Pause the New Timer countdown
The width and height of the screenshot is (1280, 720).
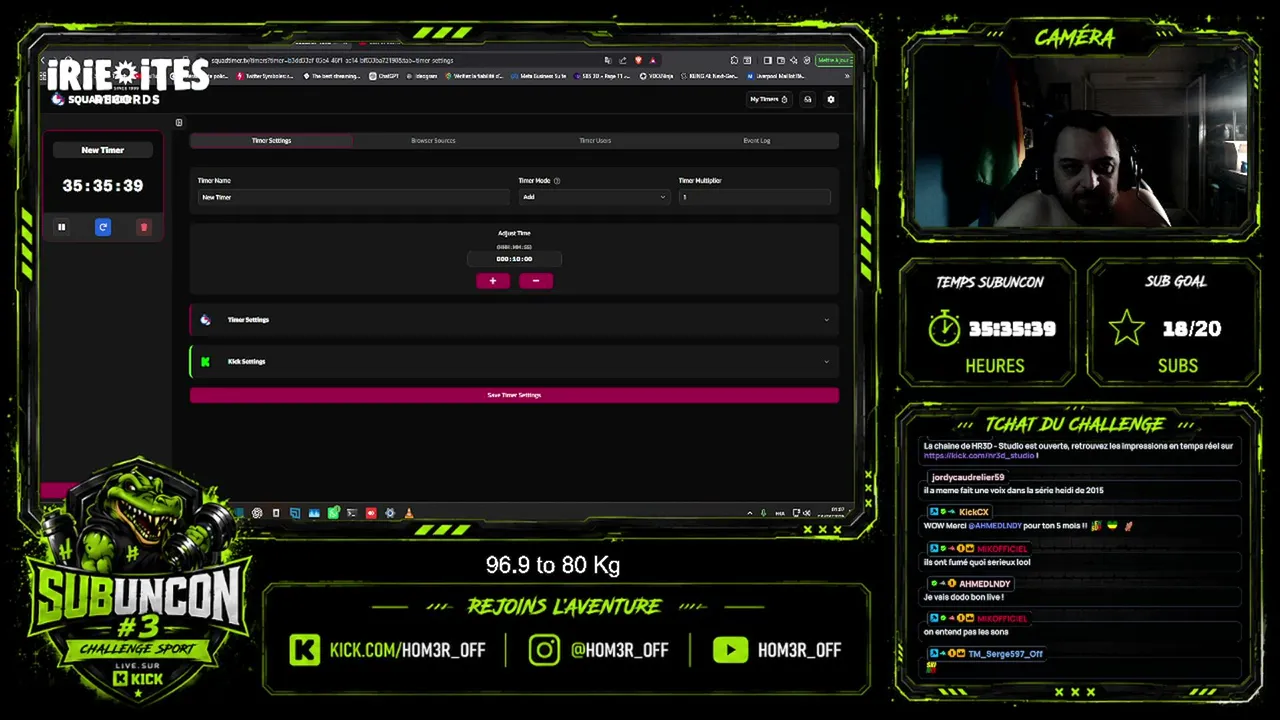(61, 227)
